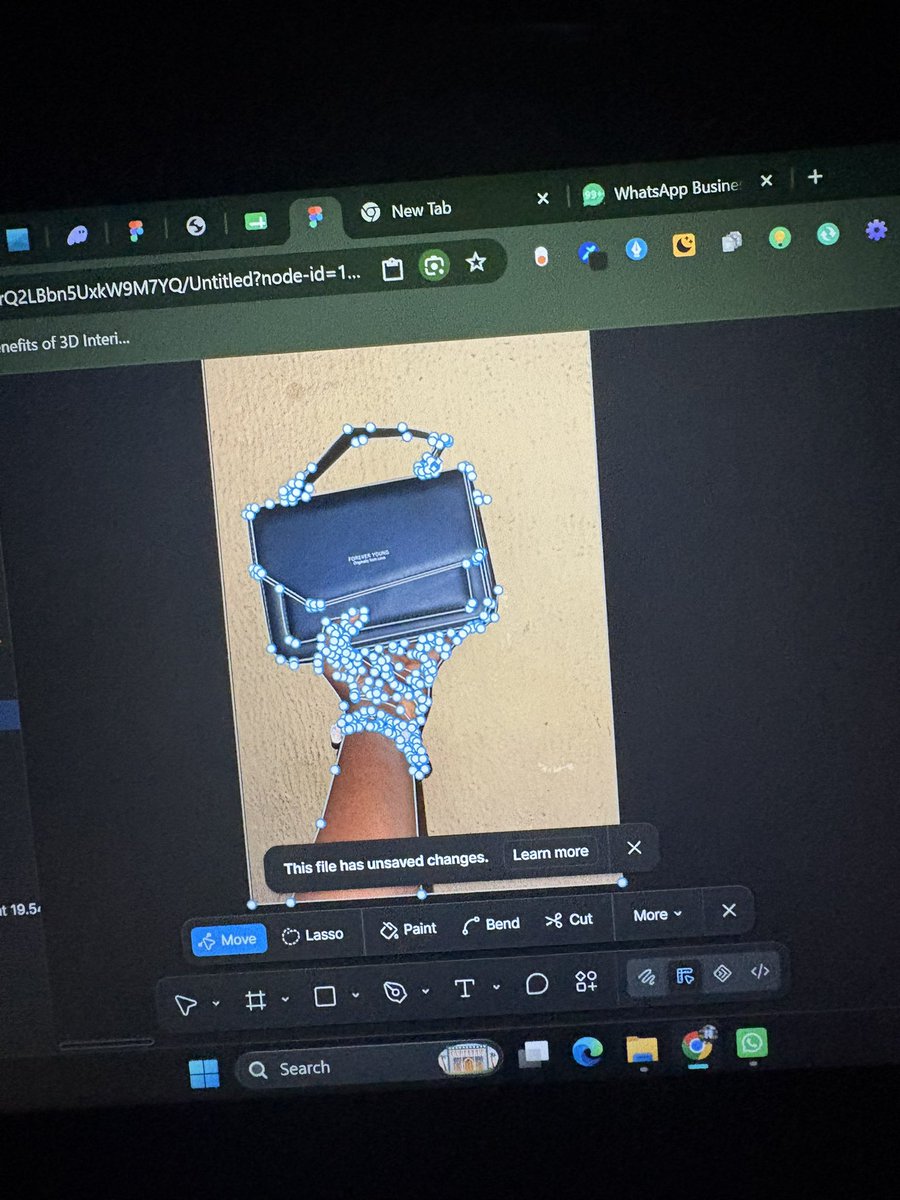Dismiss the unsaved changes notification

634,848
